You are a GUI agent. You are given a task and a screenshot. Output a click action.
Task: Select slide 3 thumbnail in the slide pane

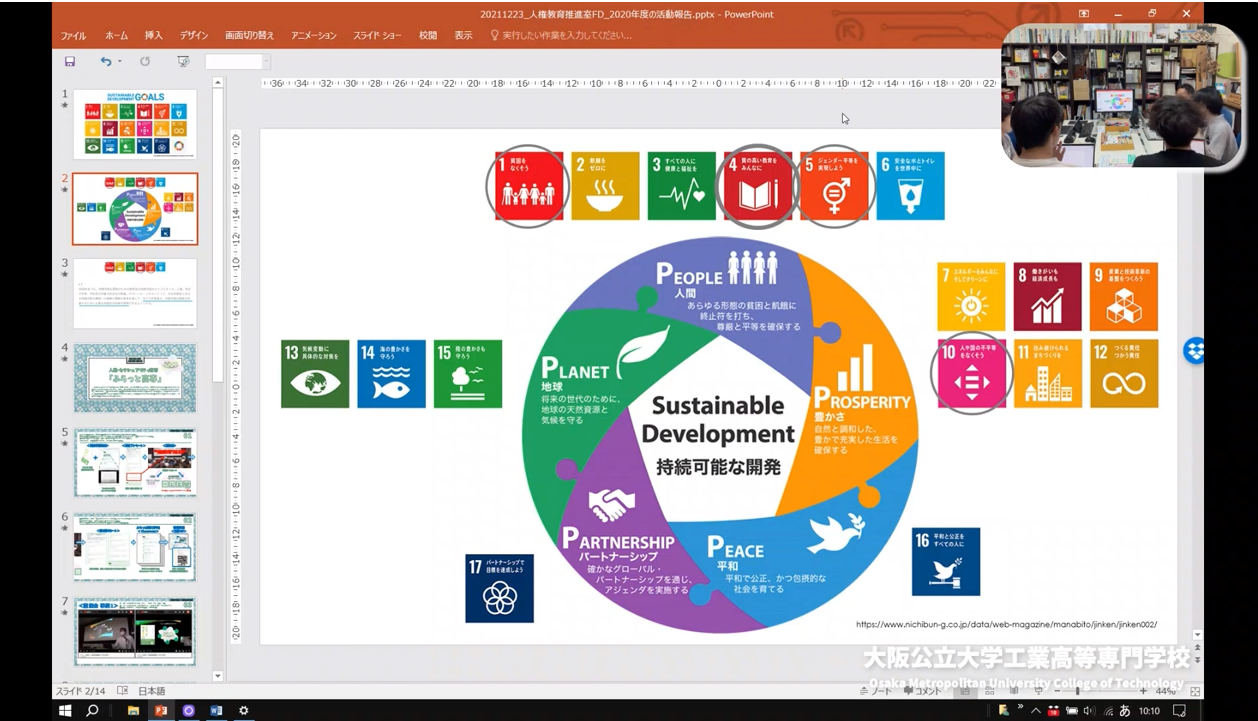pyautogui.click(x=135, y=294)
